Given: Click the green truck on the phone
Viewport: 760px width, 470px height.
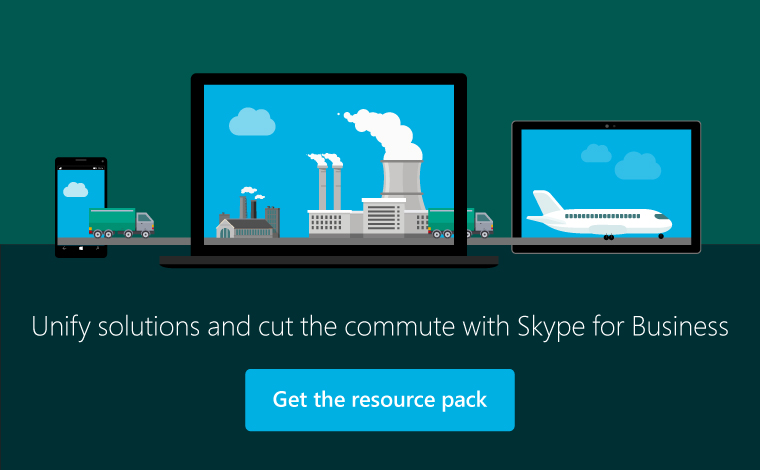Looking at the screenshot, I should pos(120,221).
